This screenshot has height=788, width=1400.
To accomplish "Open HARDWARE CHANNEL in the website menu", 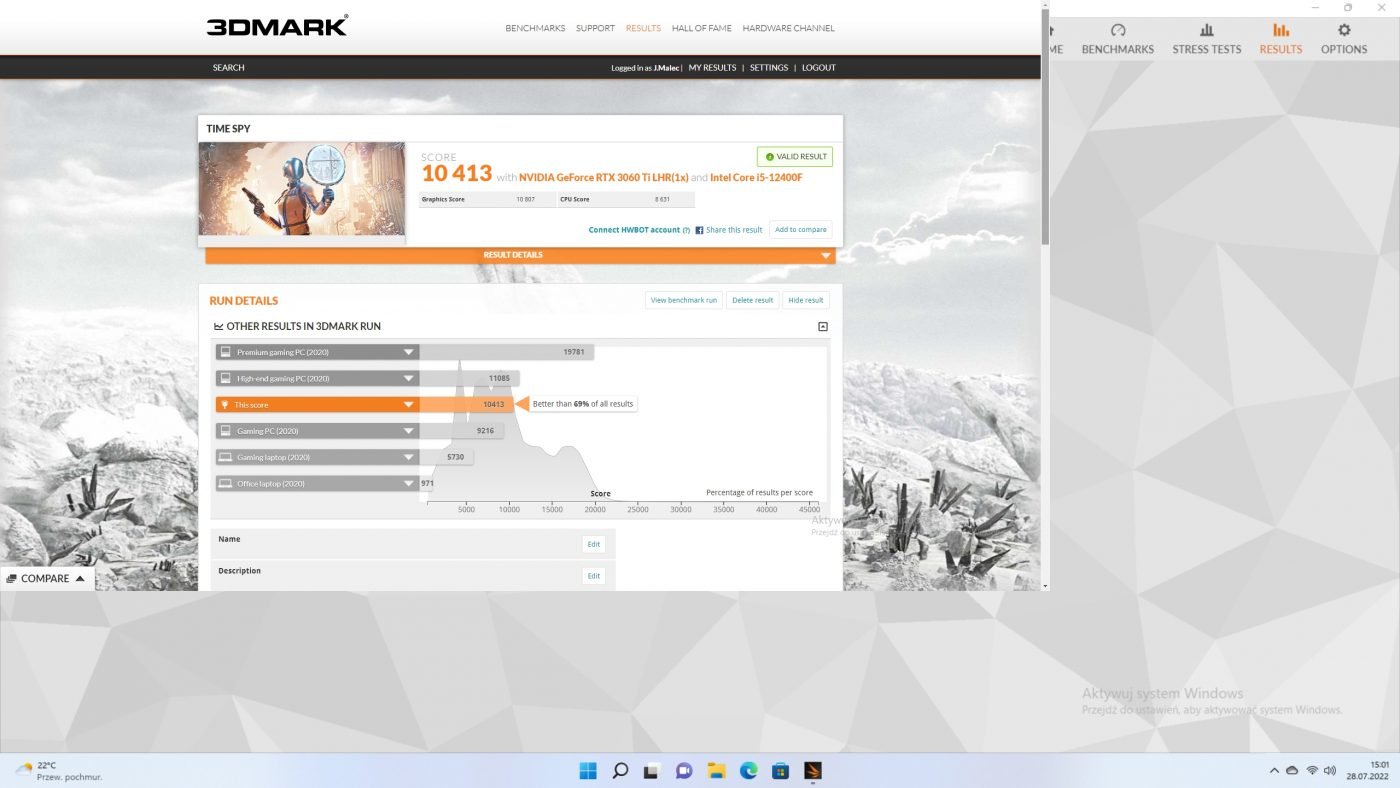I will [x=788, y=28].
